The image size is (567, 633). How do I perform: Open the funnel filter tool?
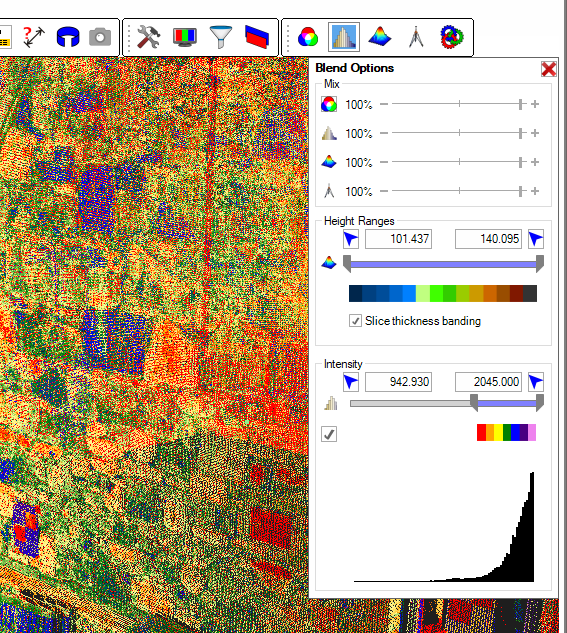(221, 37)
